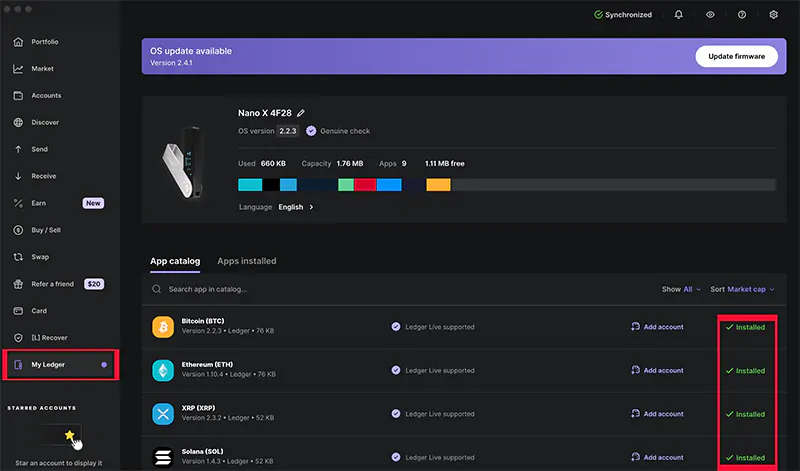Click Add account for Bitcoin

(657, 327)
